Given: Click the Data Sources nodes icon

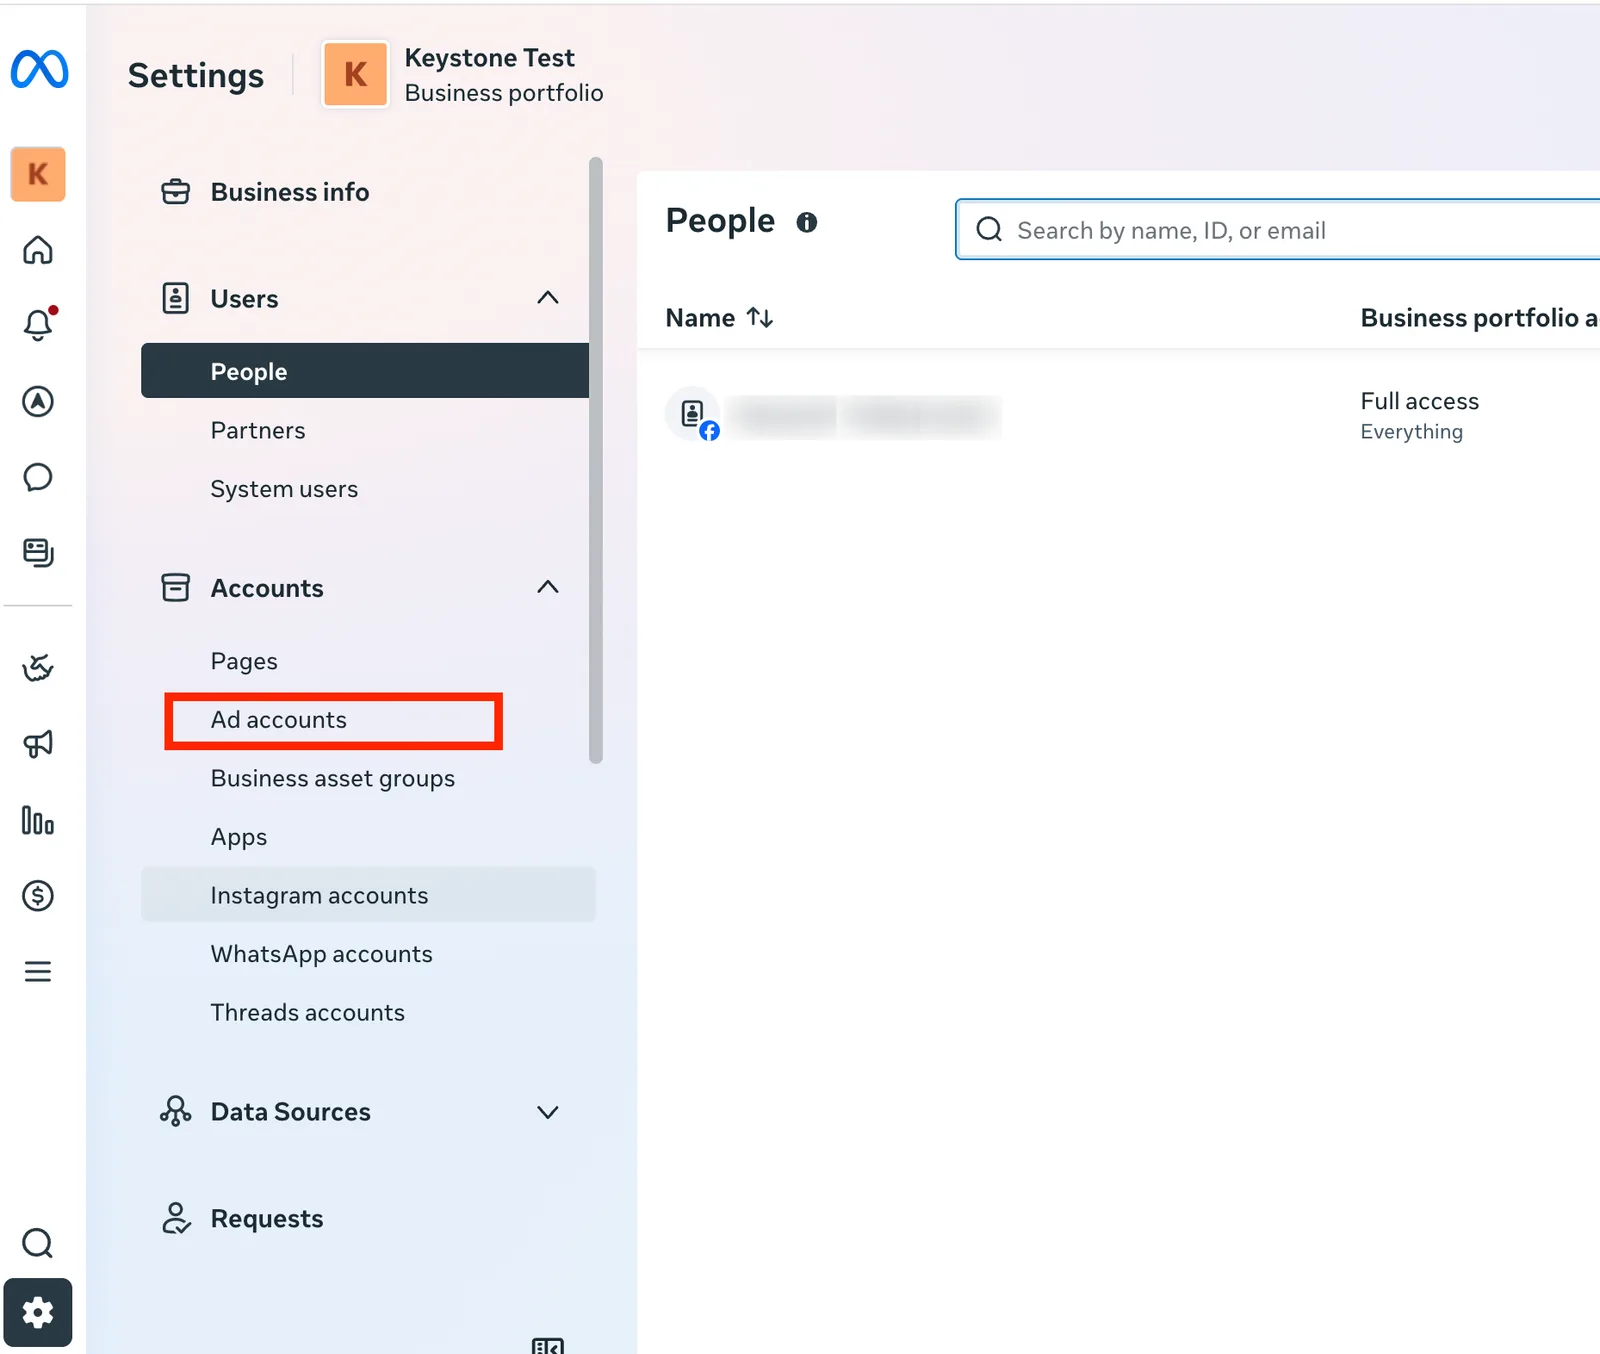Looking at the screenshot, I should pyautogui.click(x=176, y=1111).
